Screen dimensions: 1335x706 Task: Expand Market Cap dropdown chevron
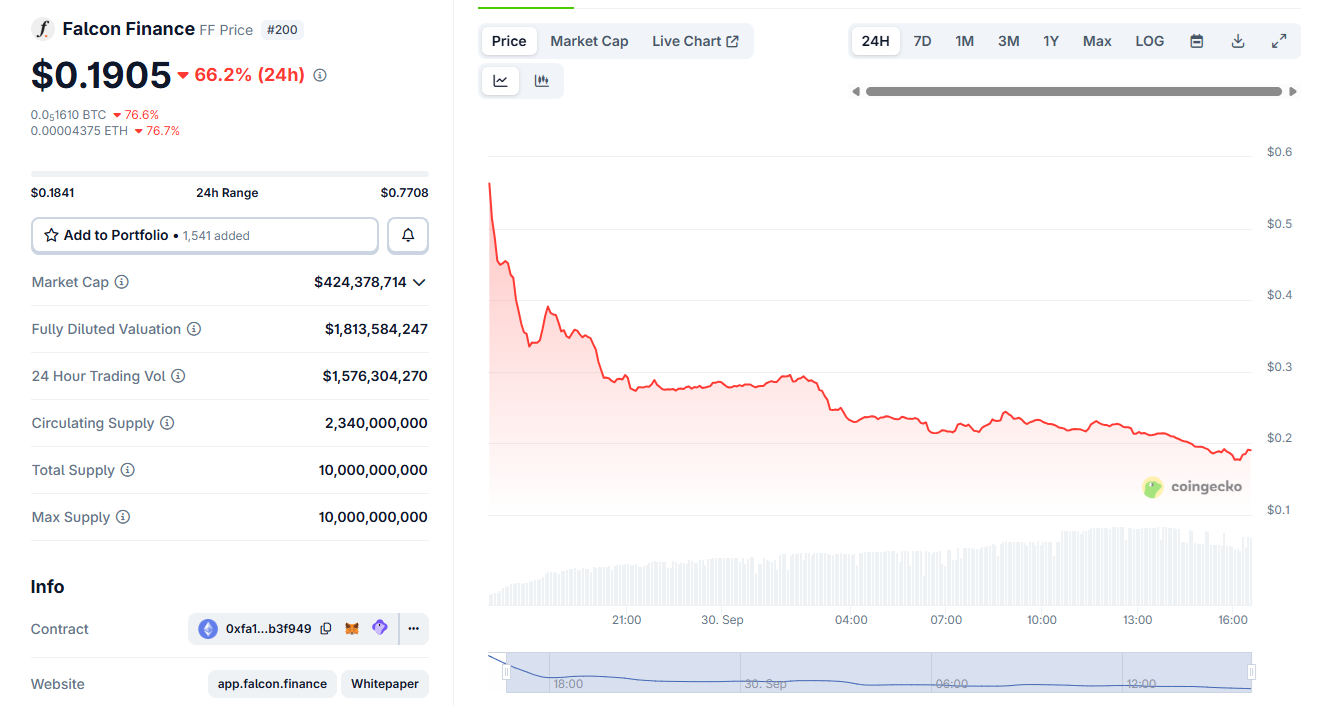(419, 282)
